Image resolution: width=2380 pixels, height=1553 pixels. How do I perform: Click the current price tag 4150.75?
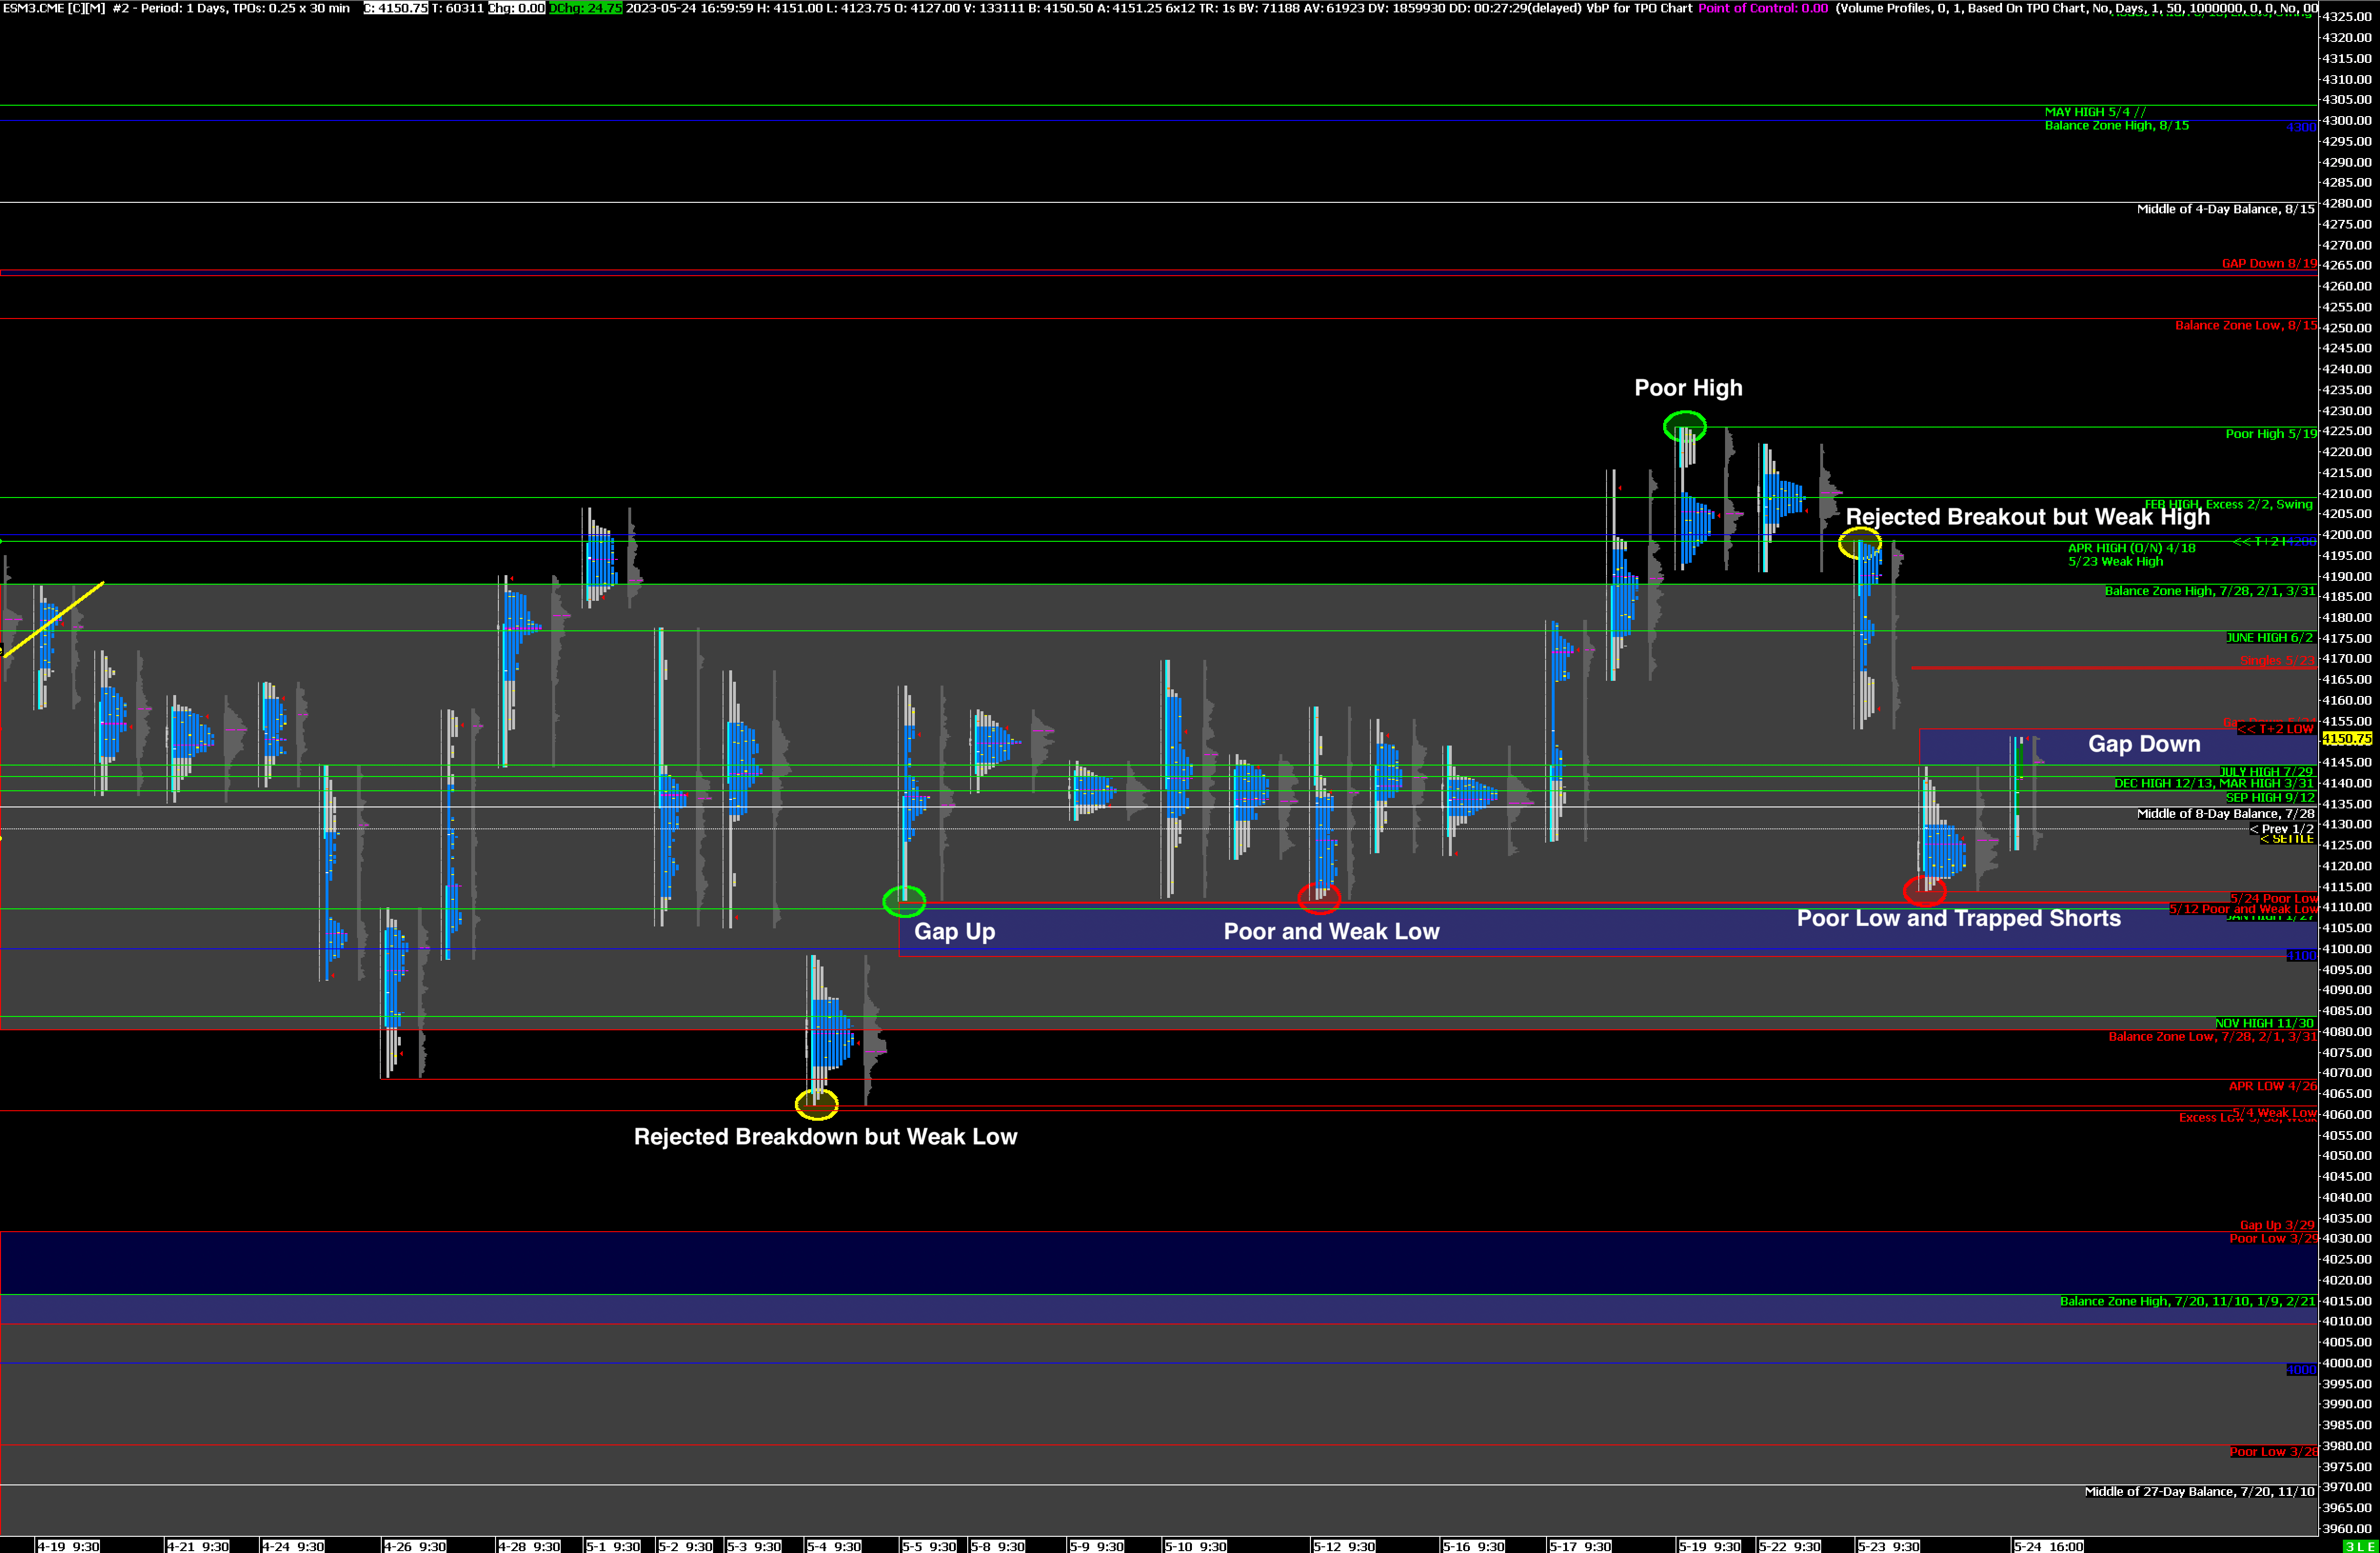[x=2346, y=739]
